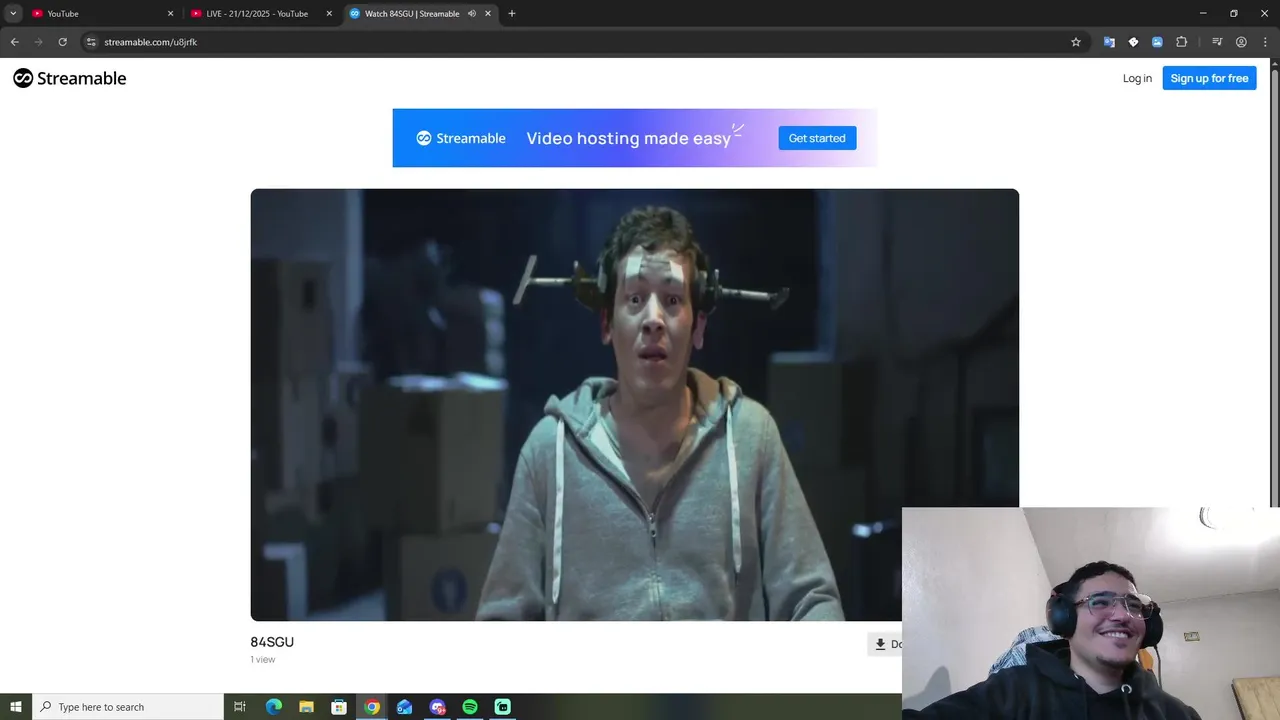The height and width of the screenshot is (720, 1280).
Task: Open Discord from the taskbar
Action: [437, 707]
